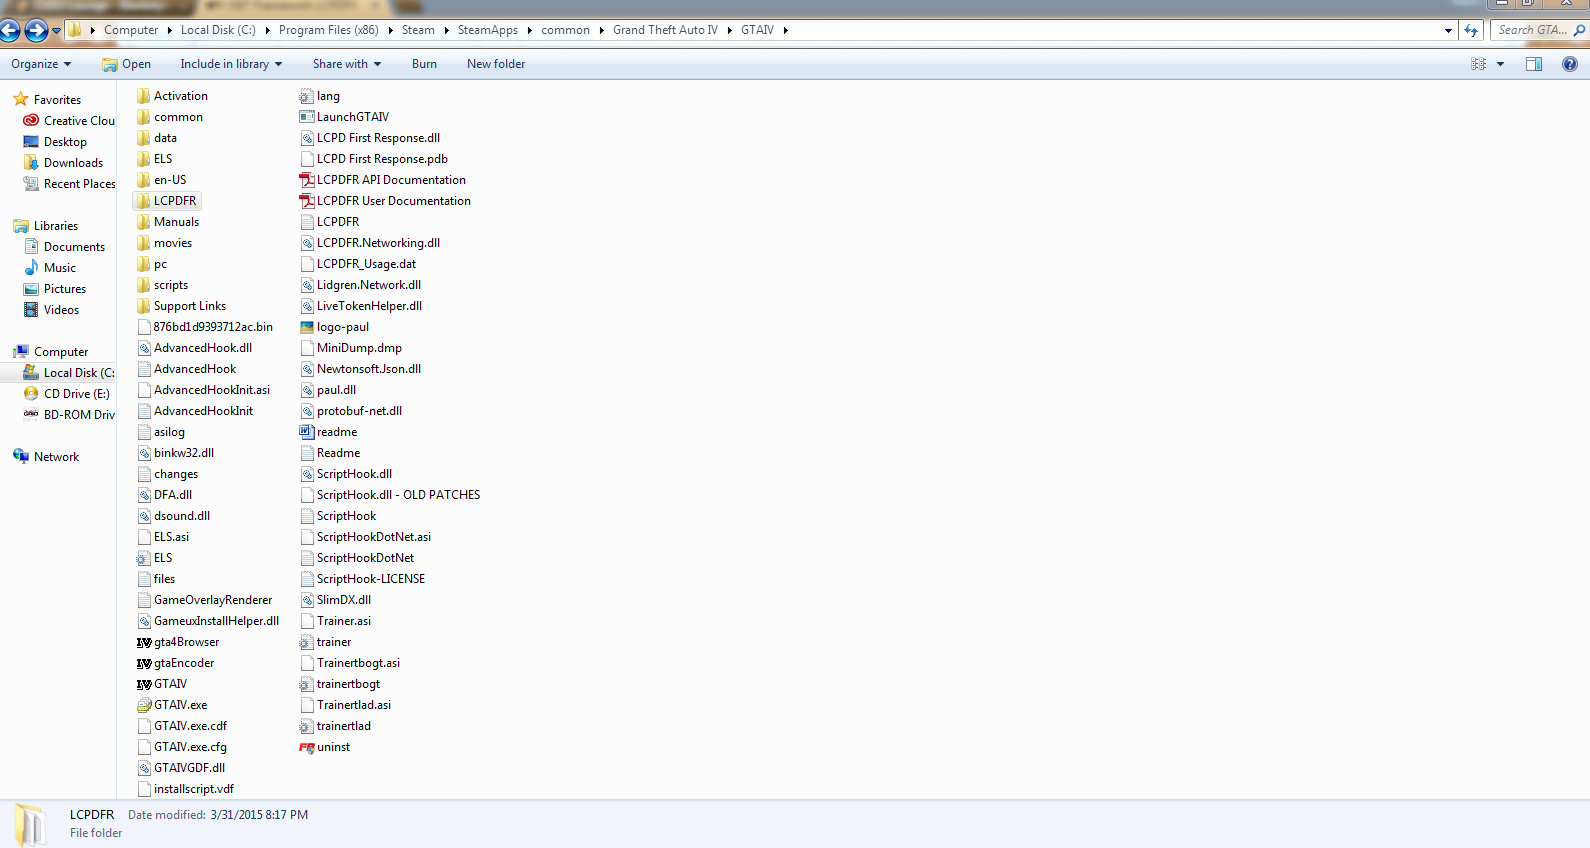Select the readme Word document icon
The height and width of the screenshot is (848, 1590).
tap(307, 432)
